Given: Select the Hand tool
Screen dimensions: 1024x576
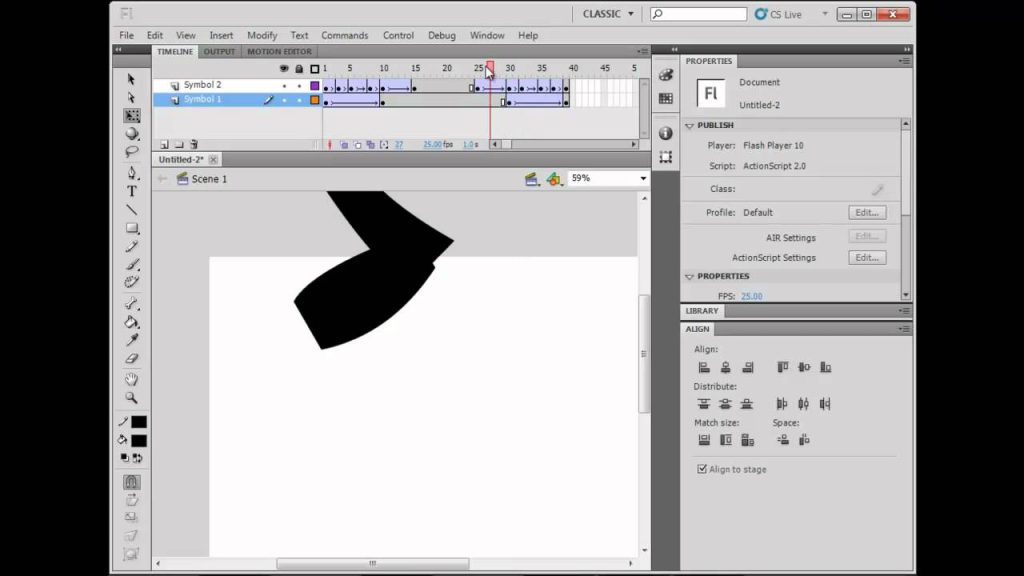Looking at the screenshot, I should tap(132, 379).
